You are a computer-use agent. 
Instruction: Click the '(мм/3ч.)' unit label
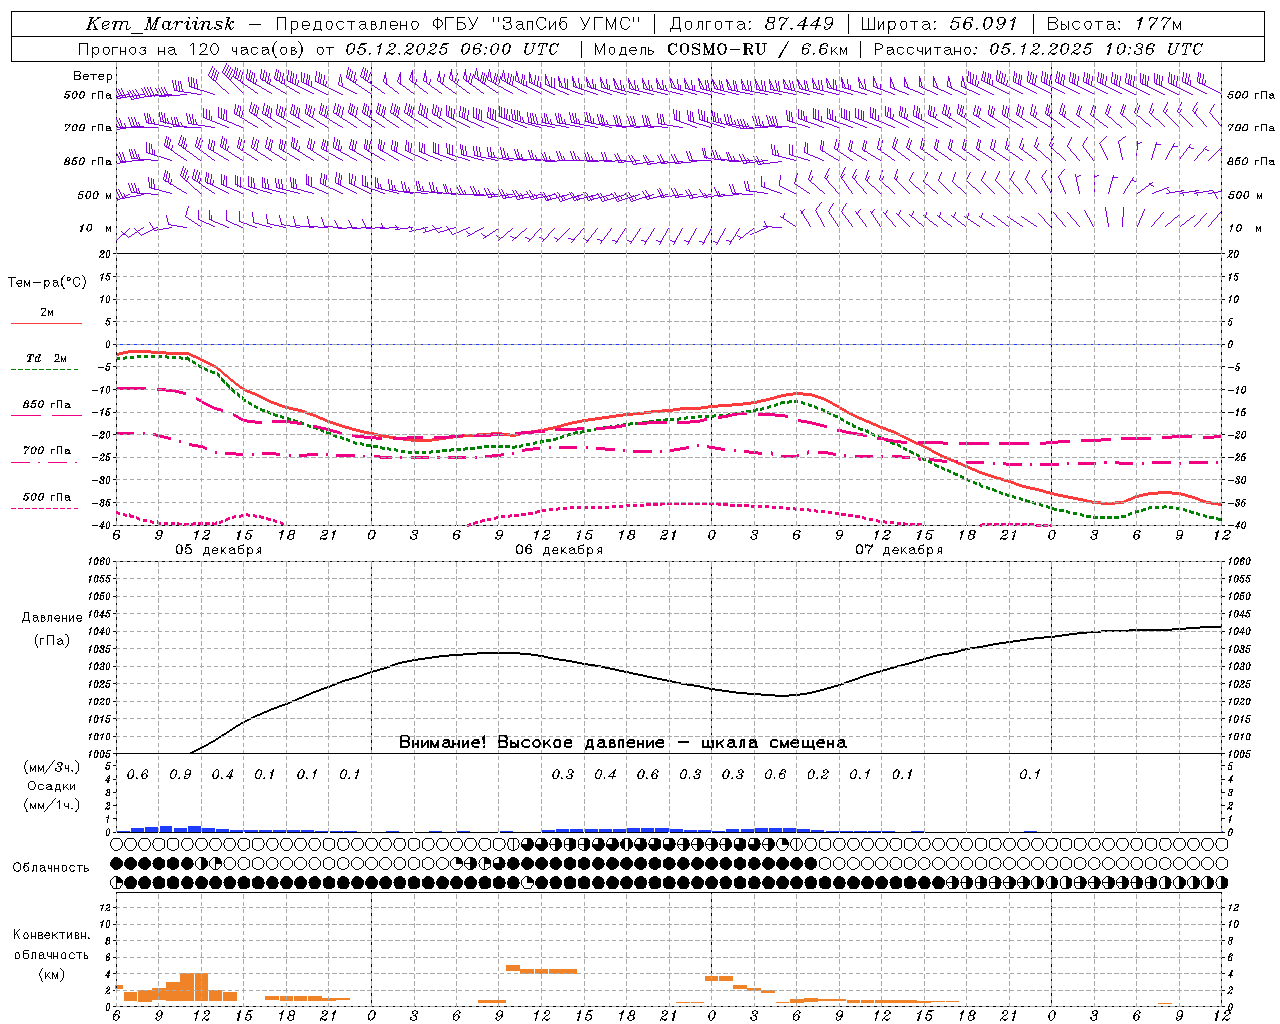(x=52, y=767)
